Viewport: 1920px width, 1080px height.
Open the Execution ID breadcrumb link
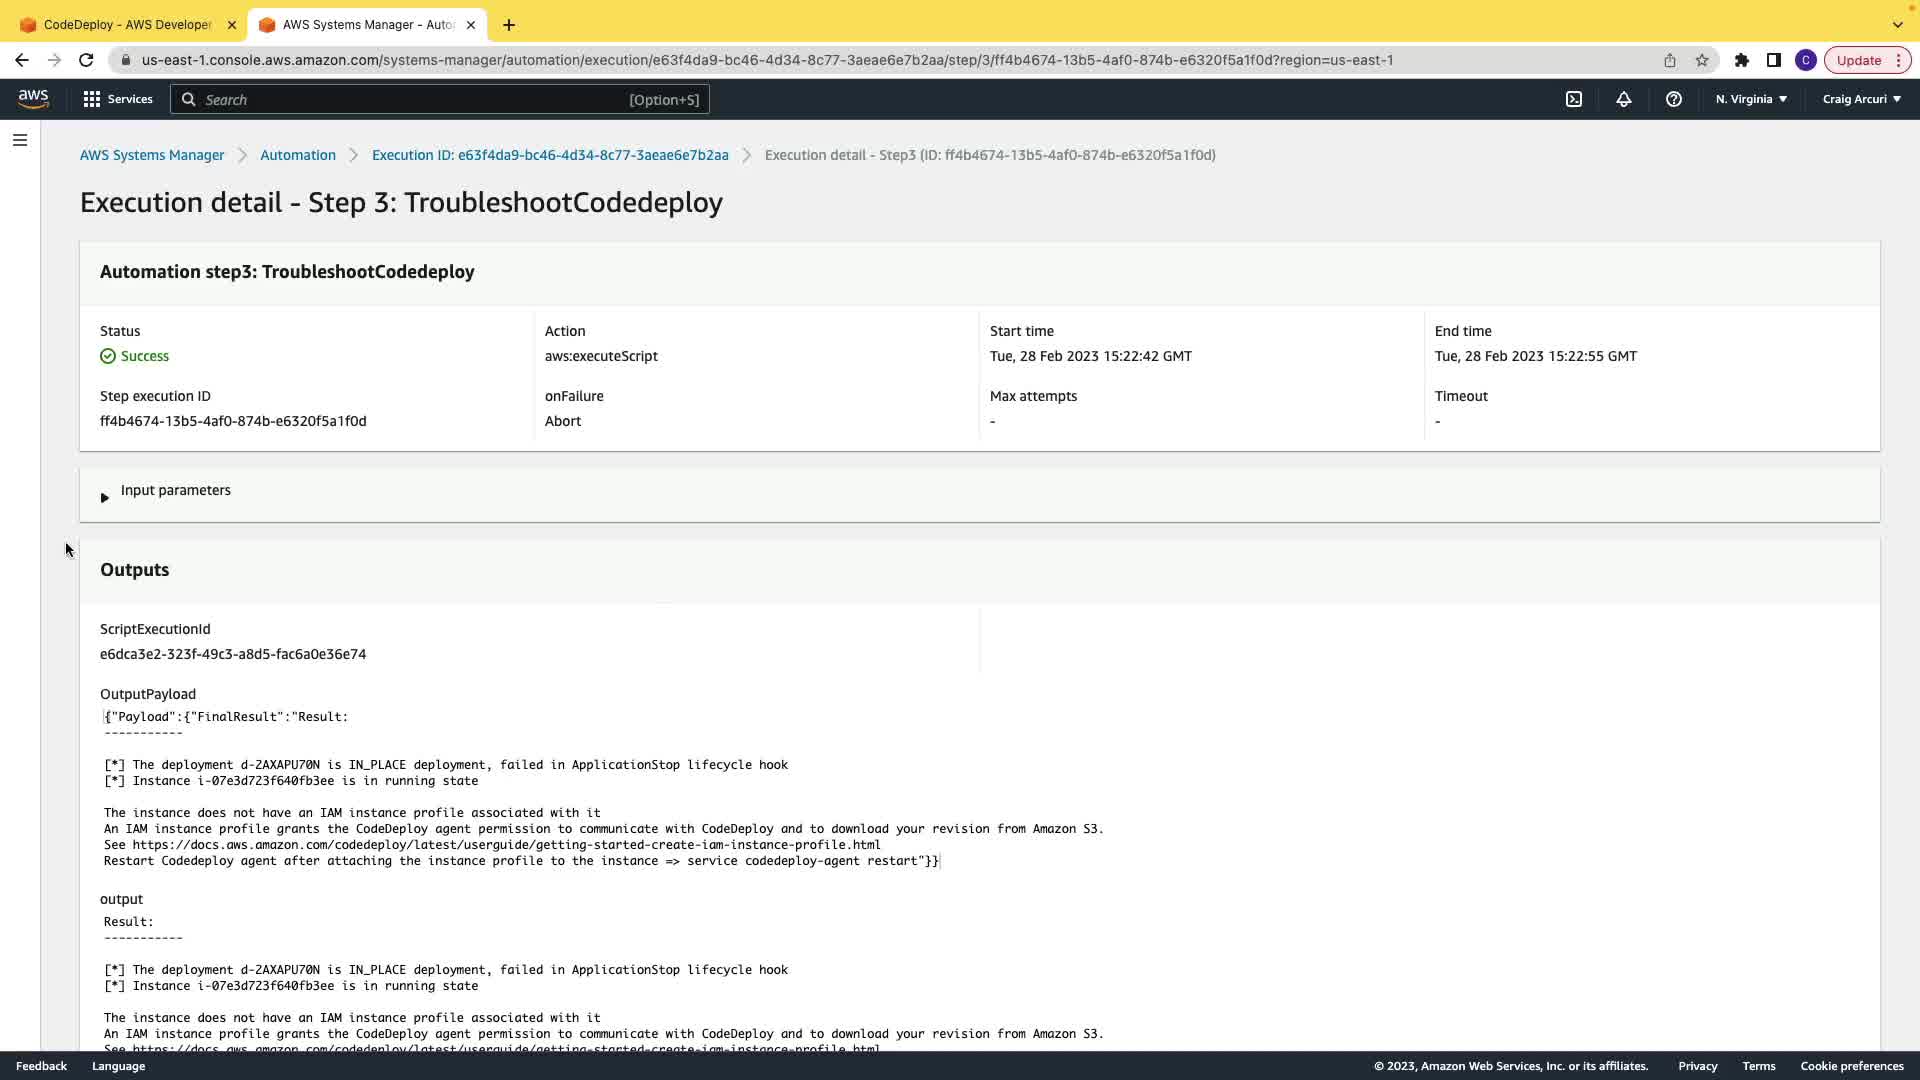pos(550,155)
